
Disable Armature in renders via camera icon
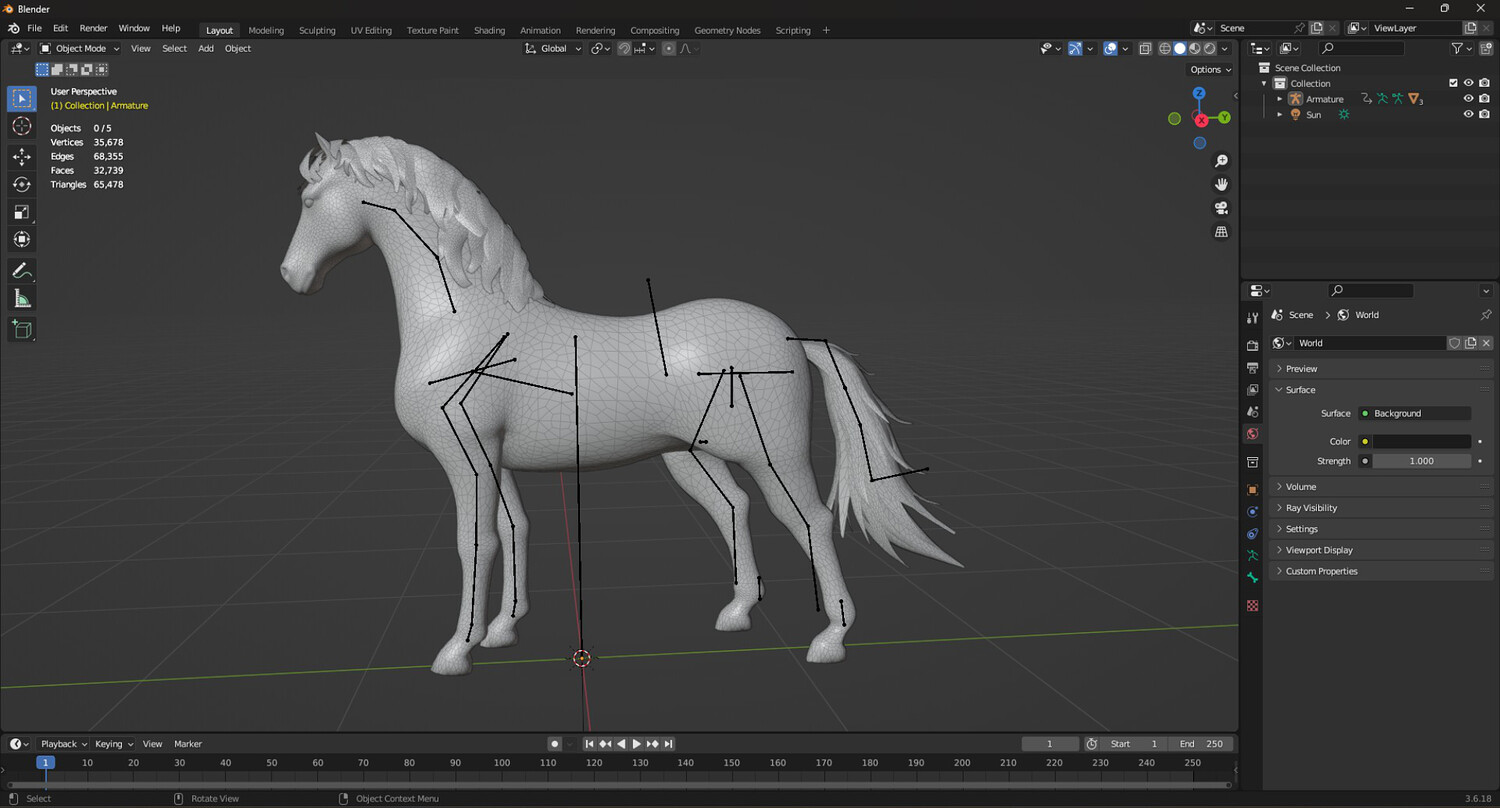(x=1485, y=99)
